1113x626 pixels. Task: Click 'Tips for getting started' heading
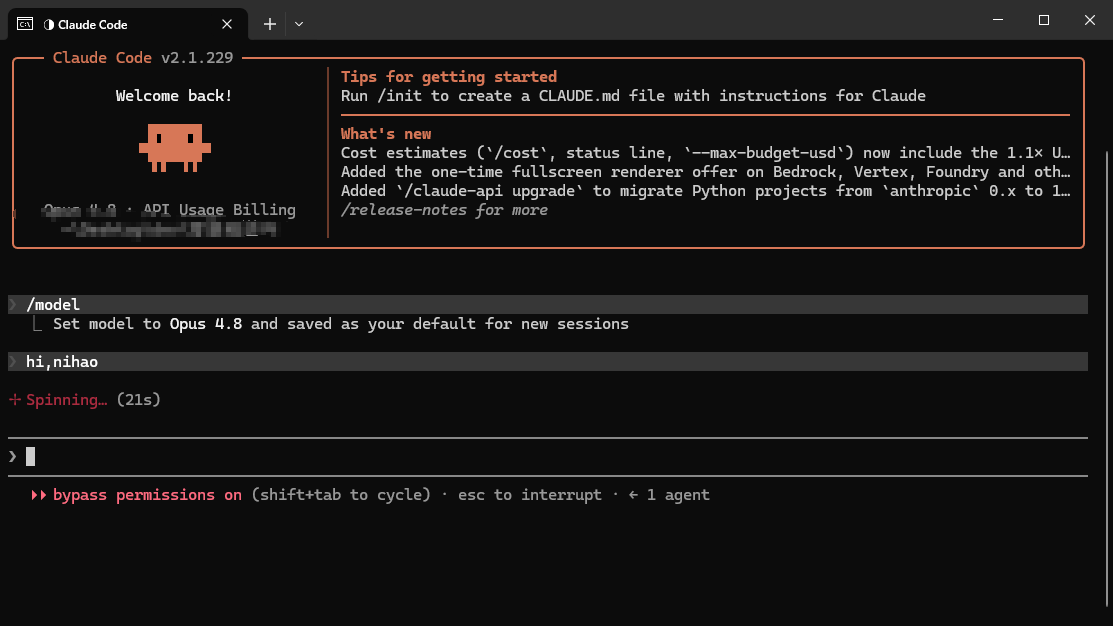pos(449,77)
